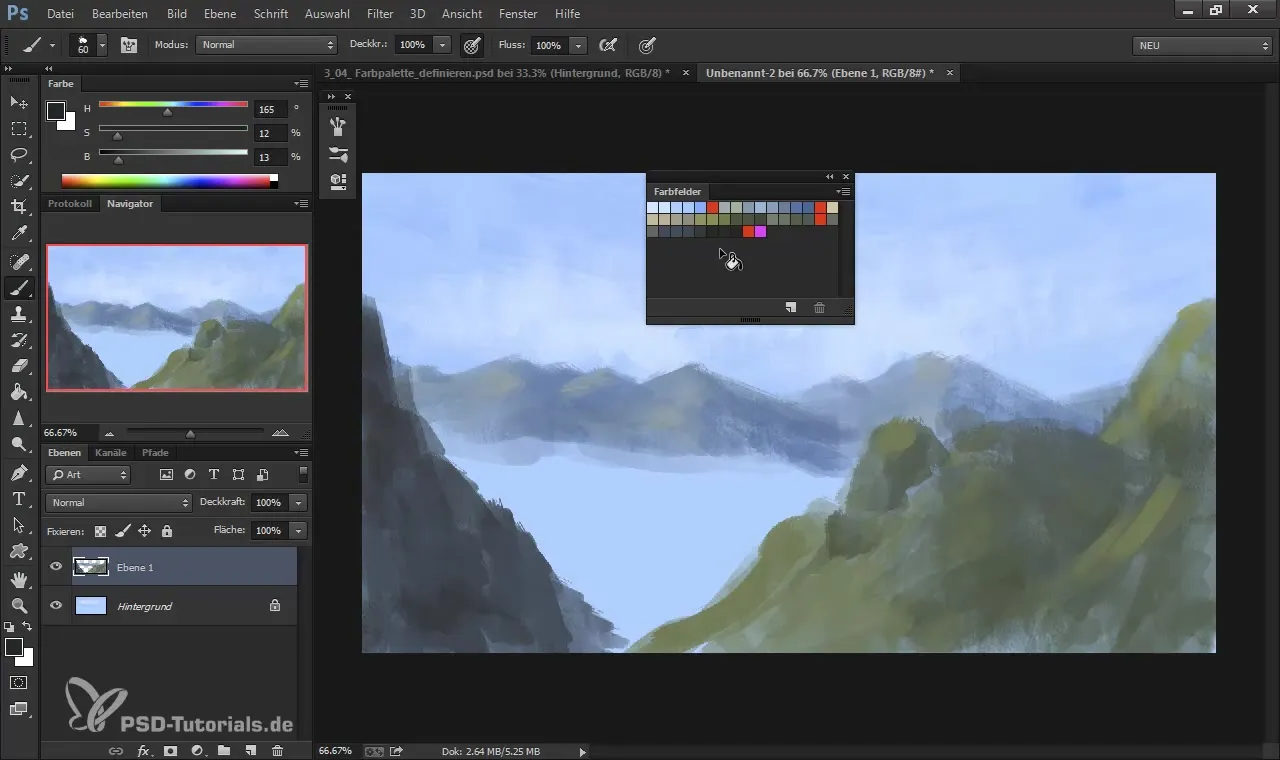Viewport: 1280px width, 760px height.
Task: Add a layer mask from Layers footer
Action: [x=170, y=750]
